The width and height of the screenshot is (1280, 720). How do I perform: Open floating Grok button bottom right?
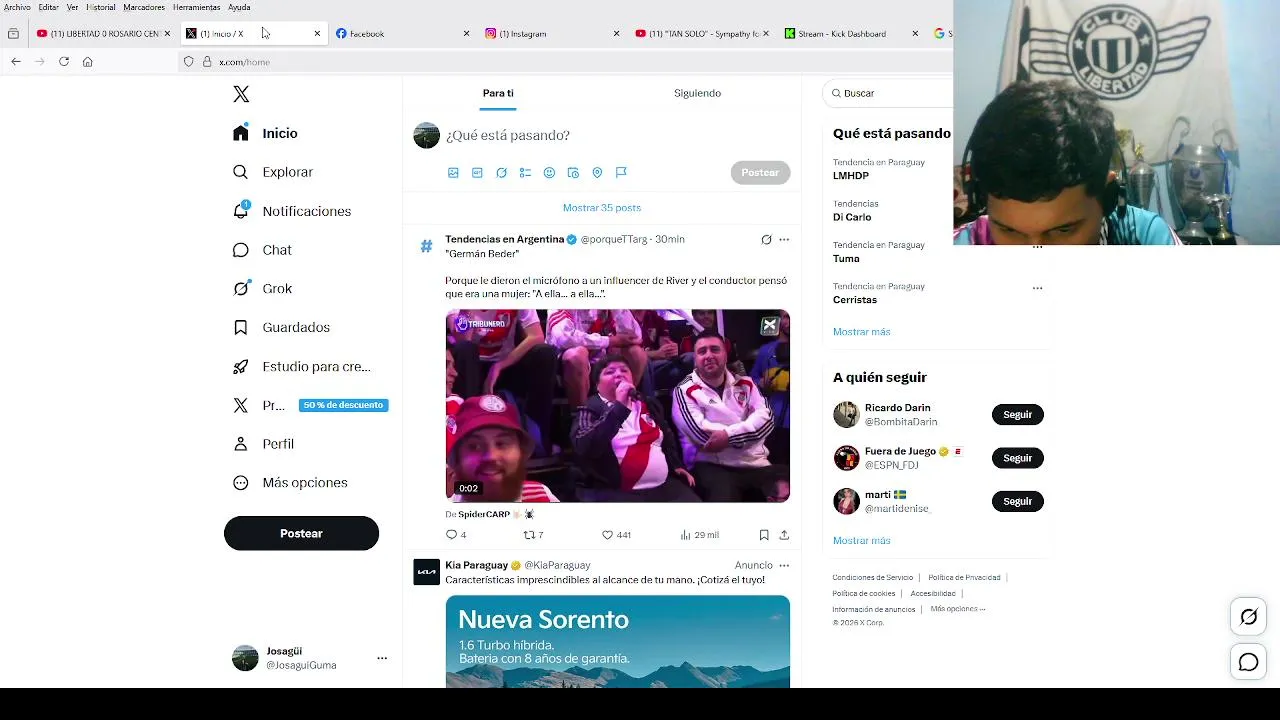(1249, 617)
